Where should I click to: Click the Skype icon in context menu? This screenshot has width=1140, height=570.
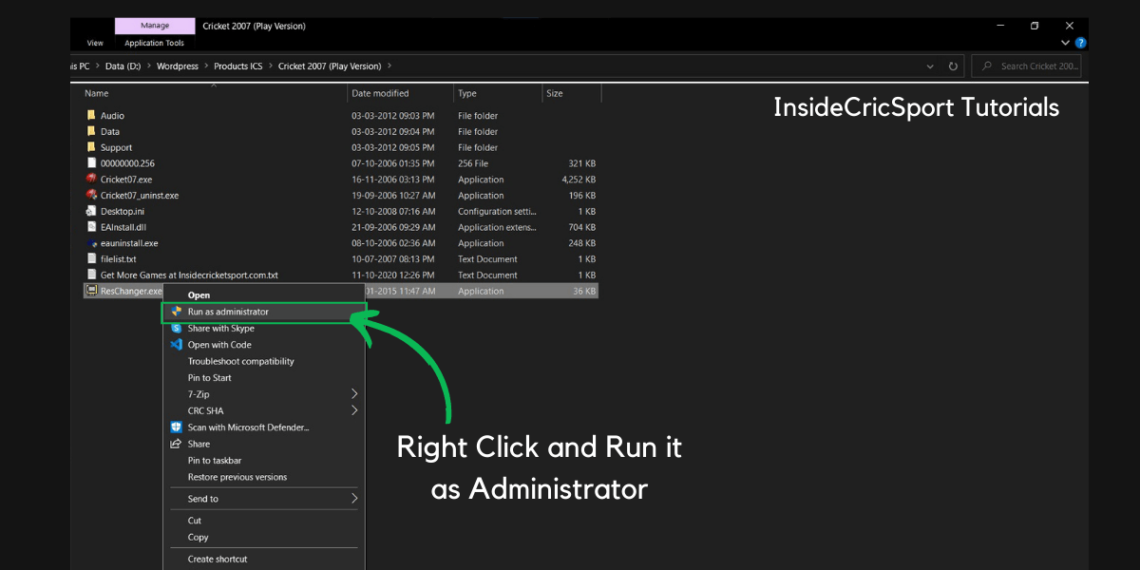click(x=176, y=328)
